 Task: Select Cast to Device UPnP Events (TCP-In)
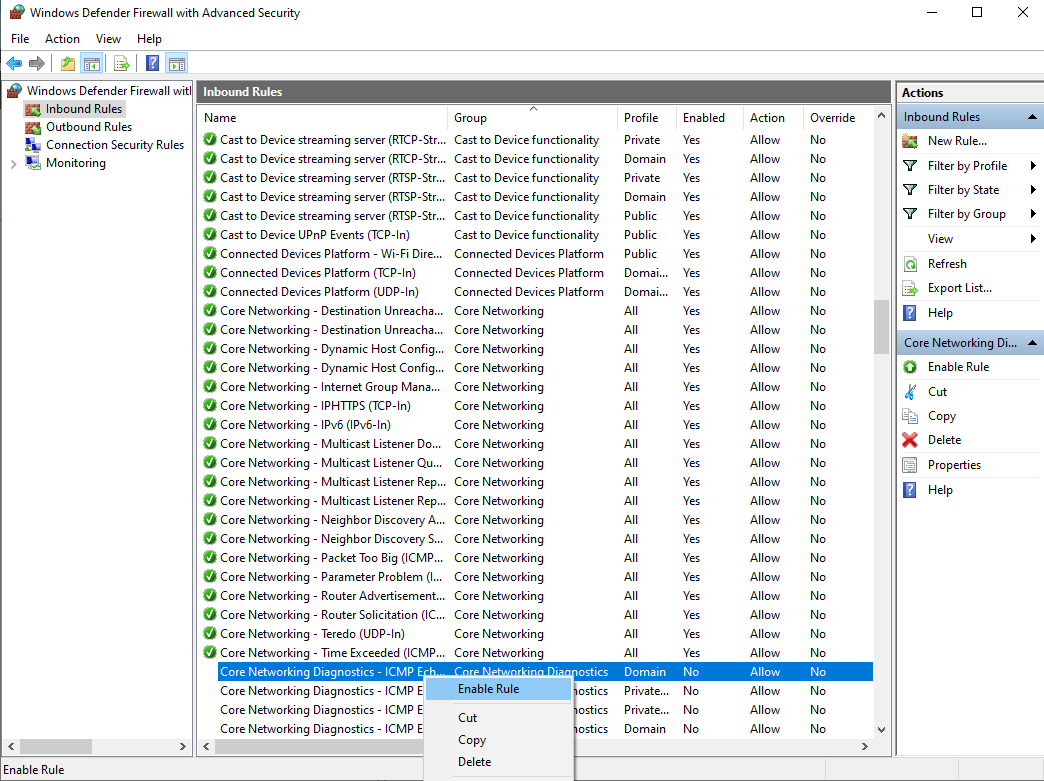pyautogui.click(x=537, y=235)
